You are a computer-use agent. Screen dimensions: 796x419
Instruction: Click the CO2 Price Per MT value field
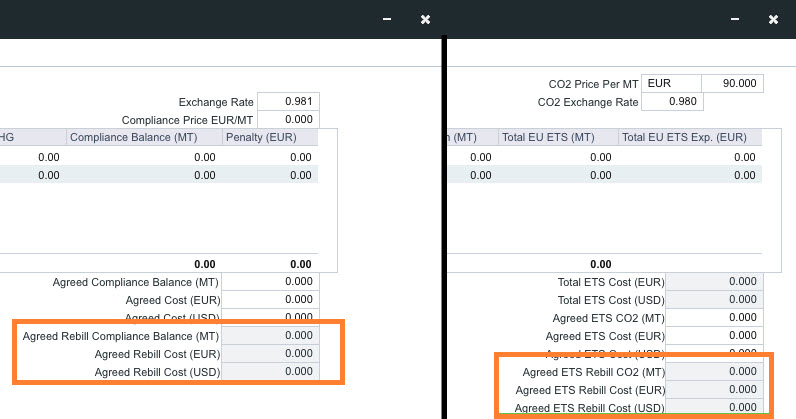(732, 83)
